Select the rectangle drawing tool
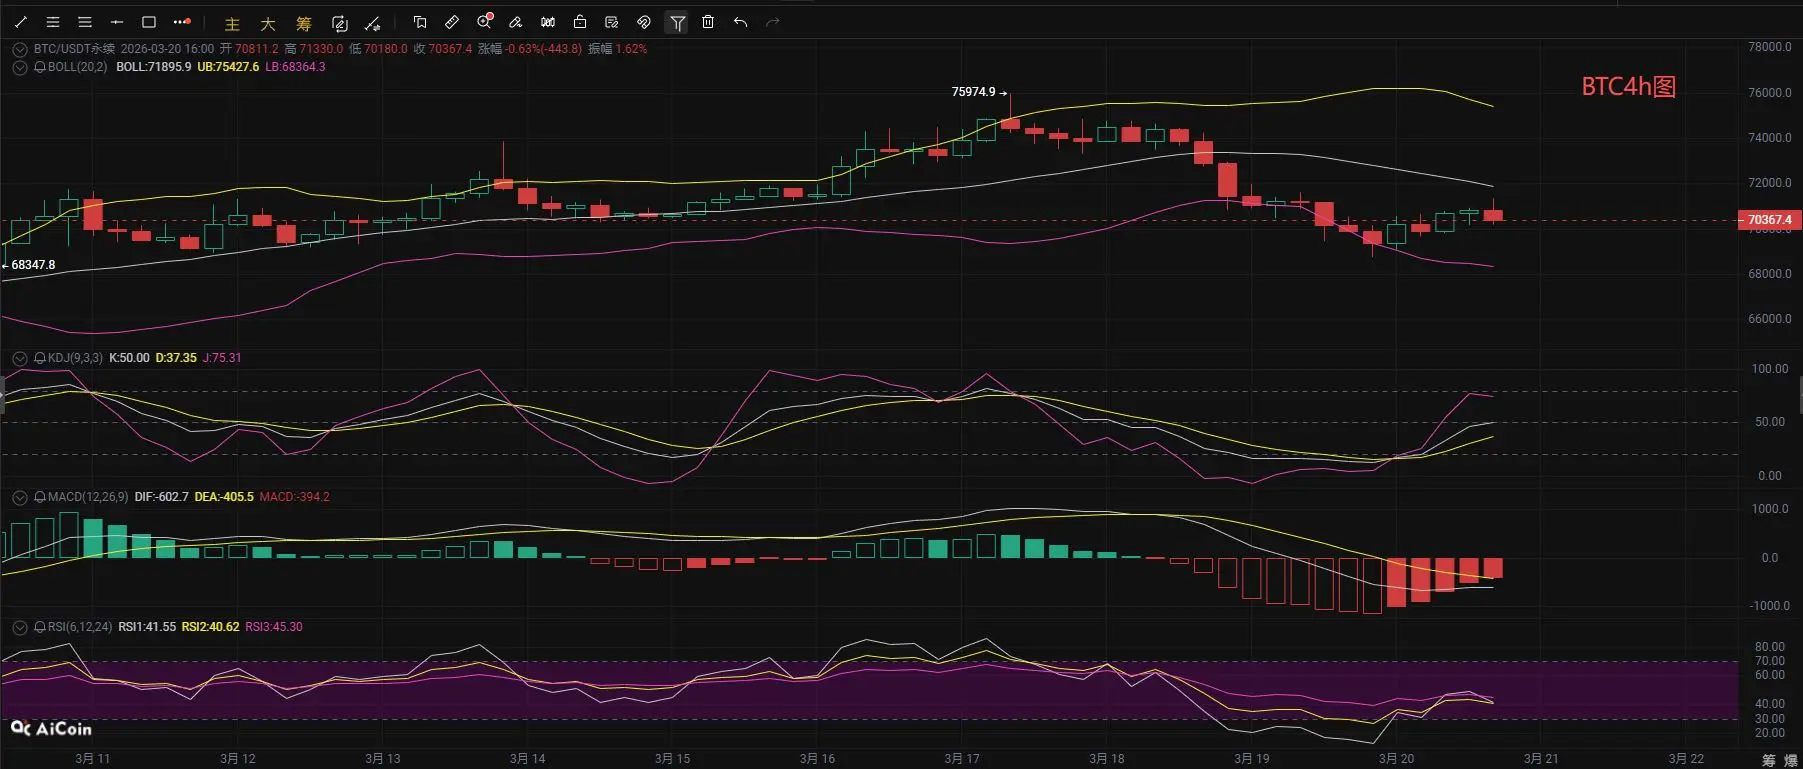1803x769 pixels. pyautogui.click(x=149, y=22)
